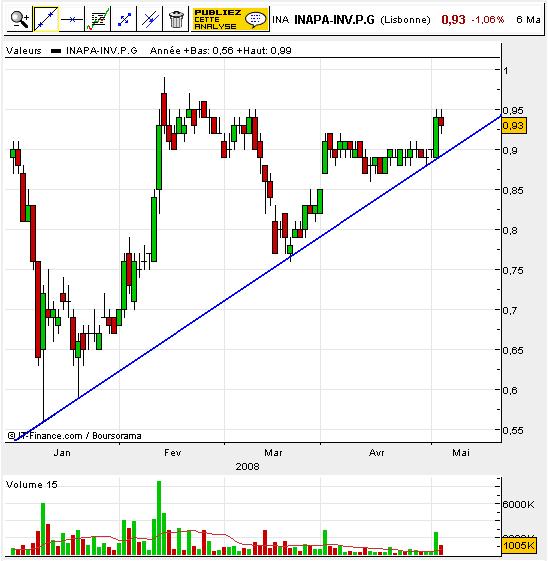Click the 6000K volume axis label
Image resolution: width=548 pixels, height=561 pixels.
pos(518,504)
